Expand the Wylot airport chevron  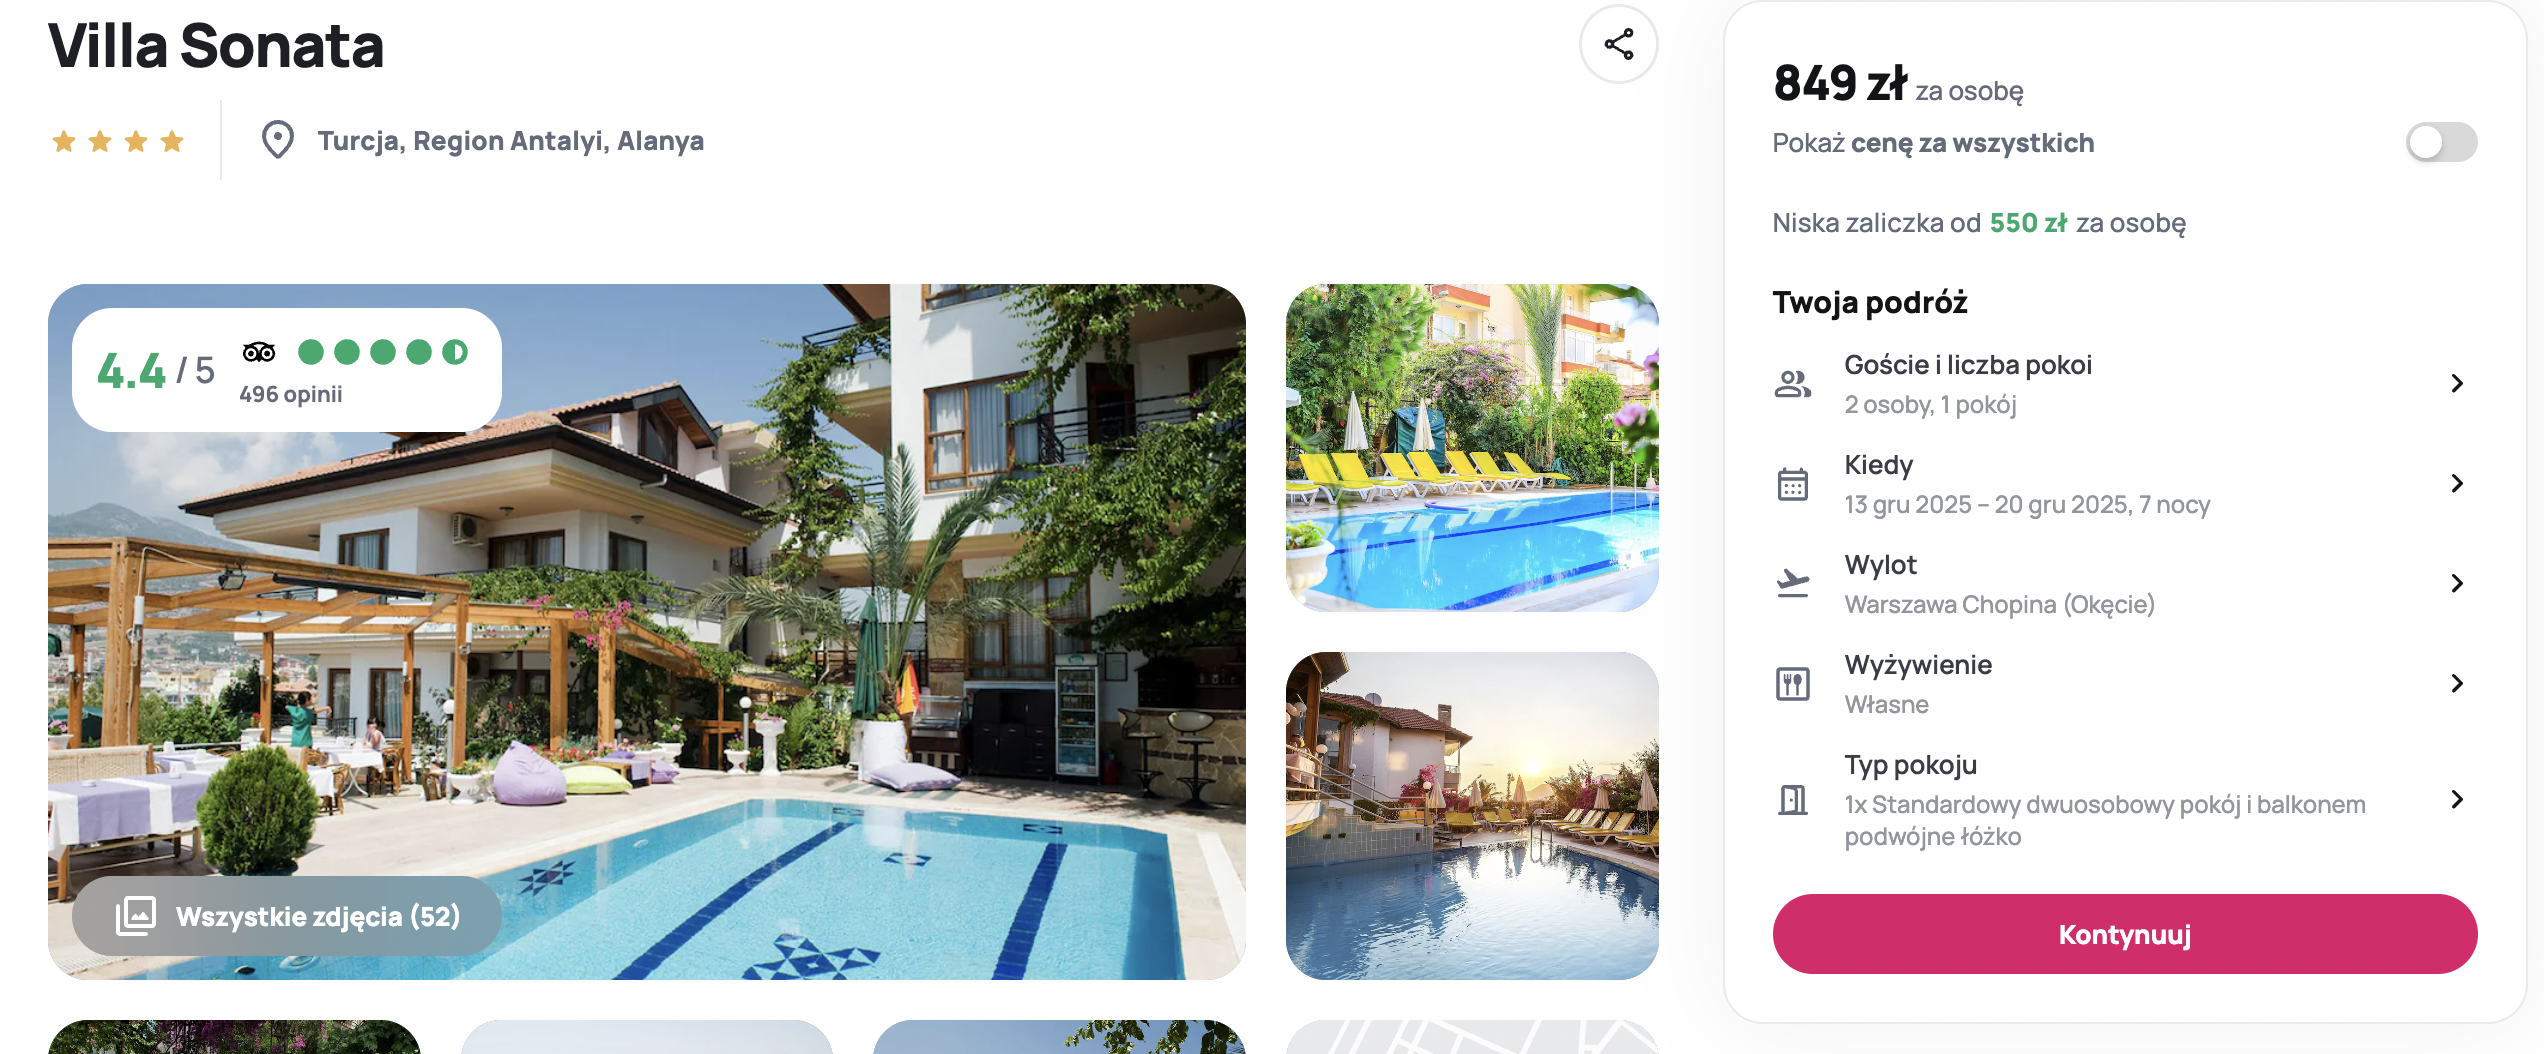[x=2457, y=584]
